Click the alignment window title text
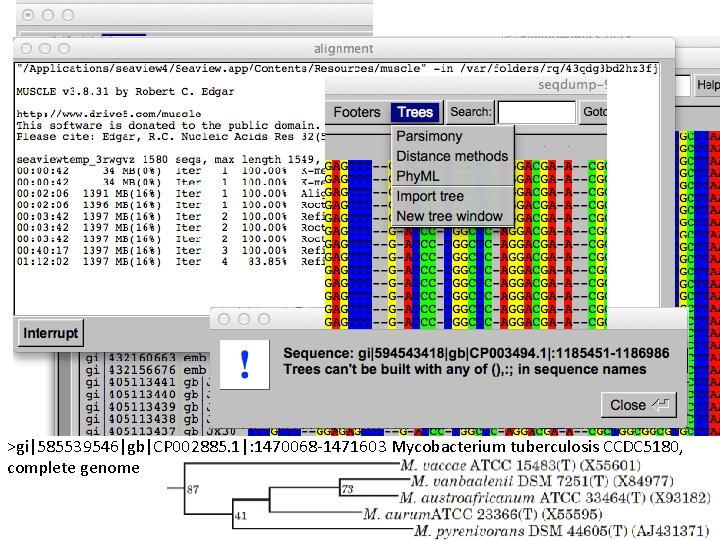The image size is (720, 540). point(343,49)
